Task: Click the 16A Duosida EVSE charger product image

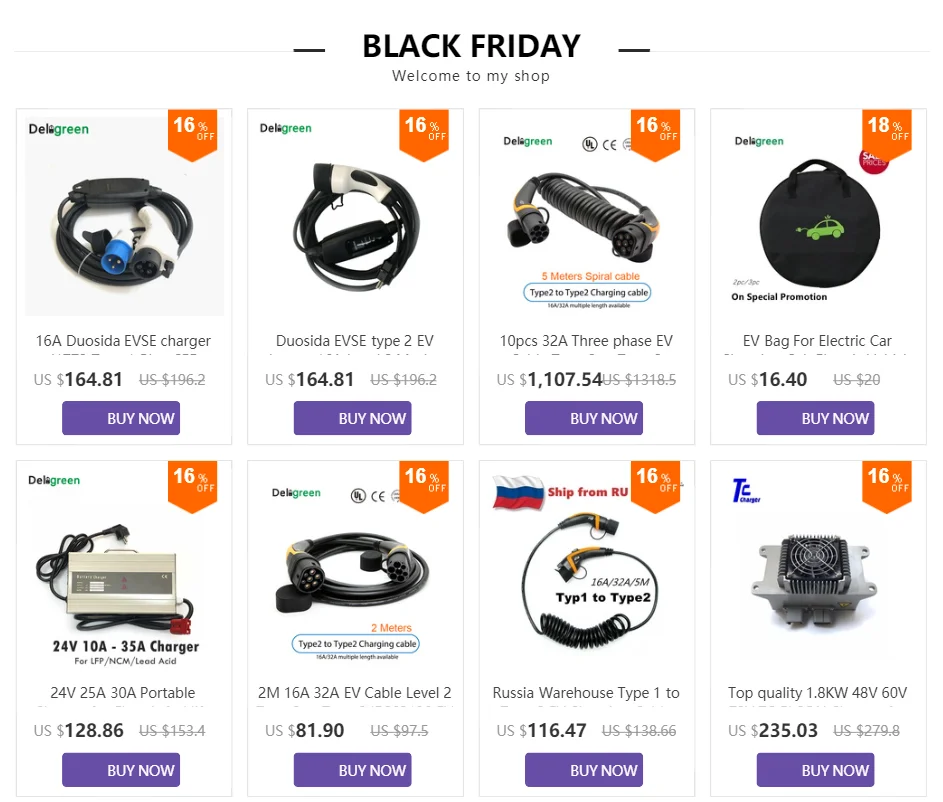Action: (x=124, y=216)
